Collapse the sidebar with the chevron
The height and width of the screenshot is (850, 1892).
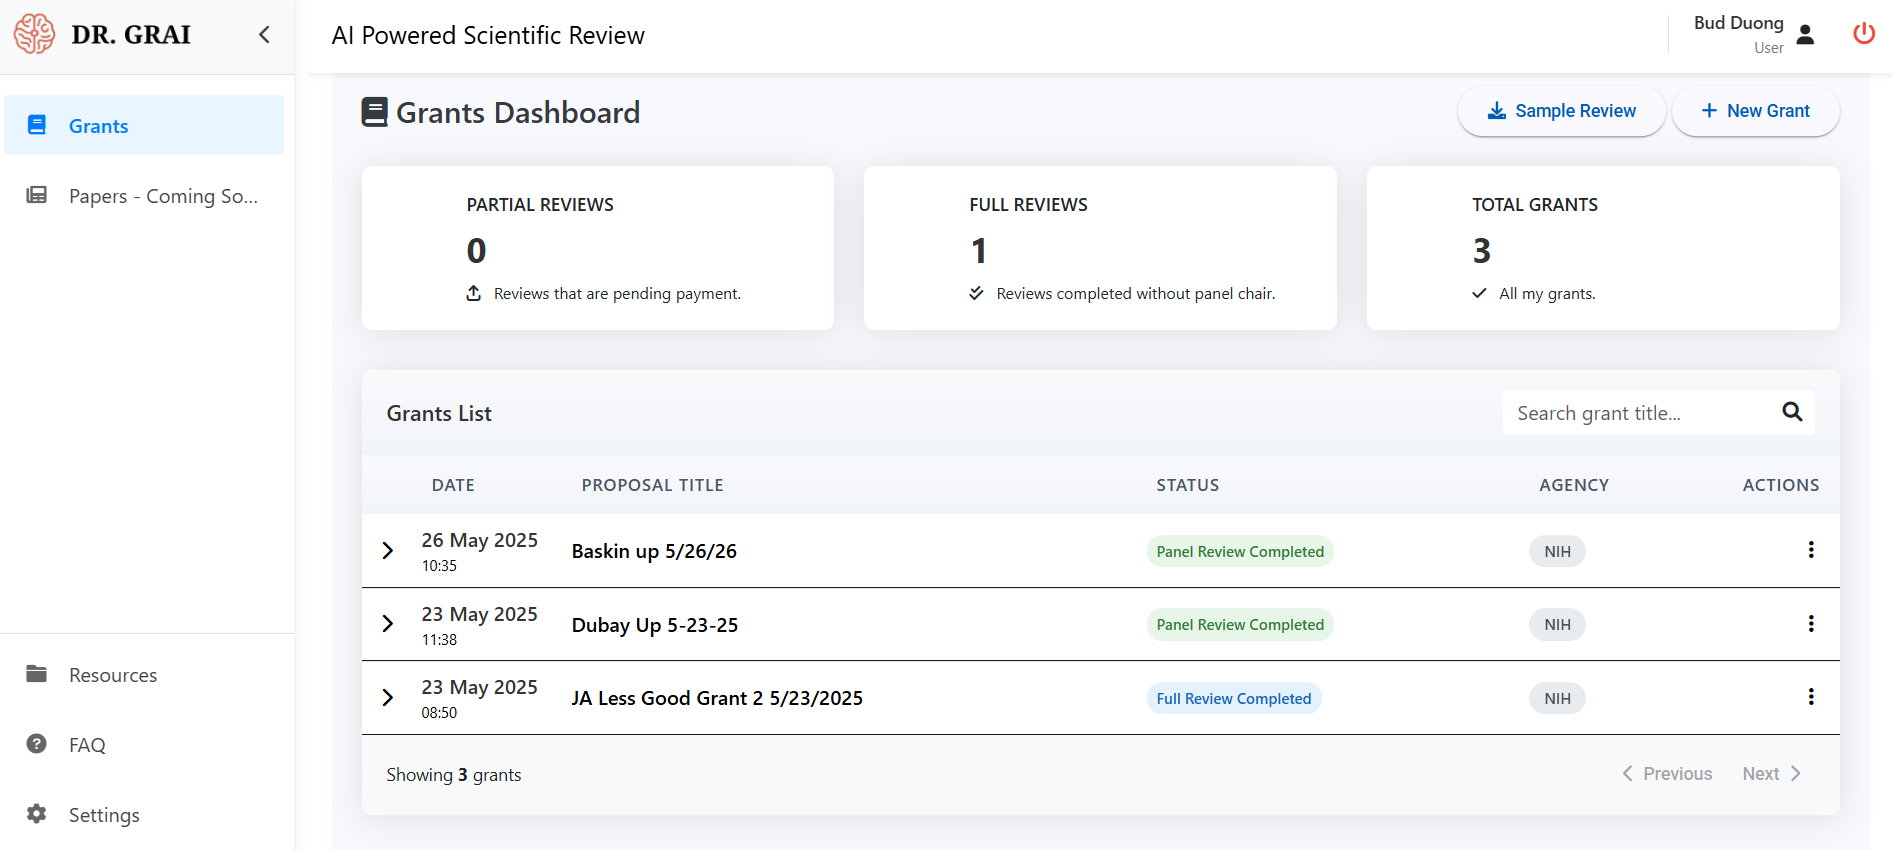(x=264, y=35)
